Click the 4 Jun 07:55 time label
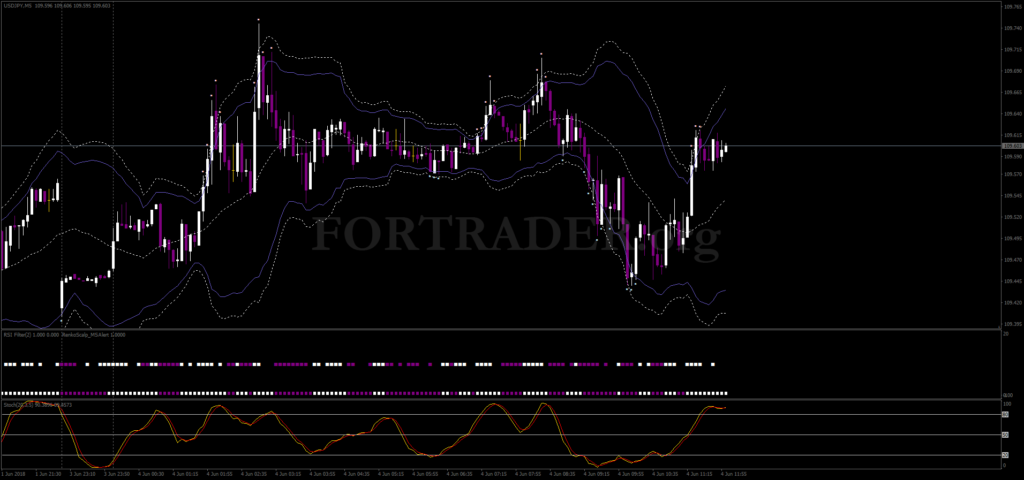This screenshot has width=1024, height=480. click(528, 475)
